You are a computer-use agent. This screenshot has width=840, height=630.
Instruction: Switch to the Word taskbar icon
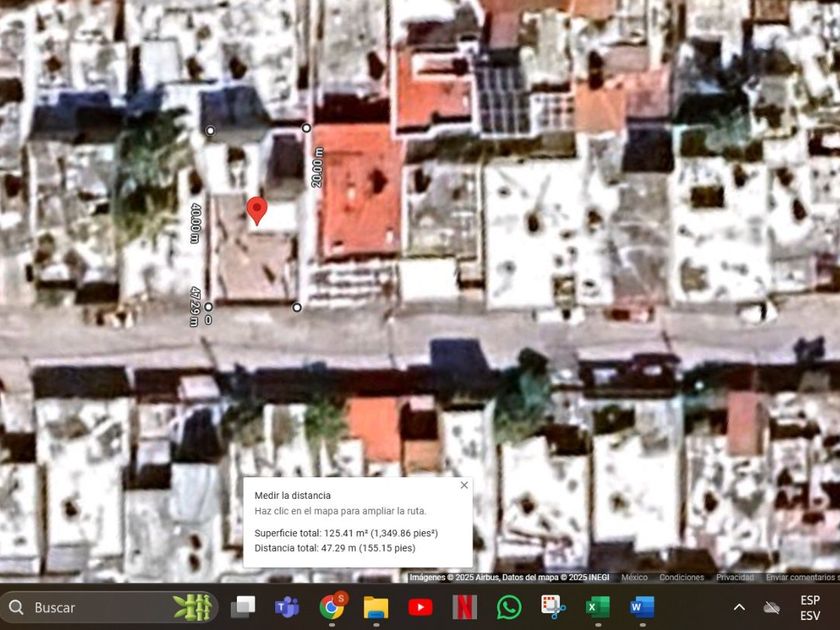(641, 607)
